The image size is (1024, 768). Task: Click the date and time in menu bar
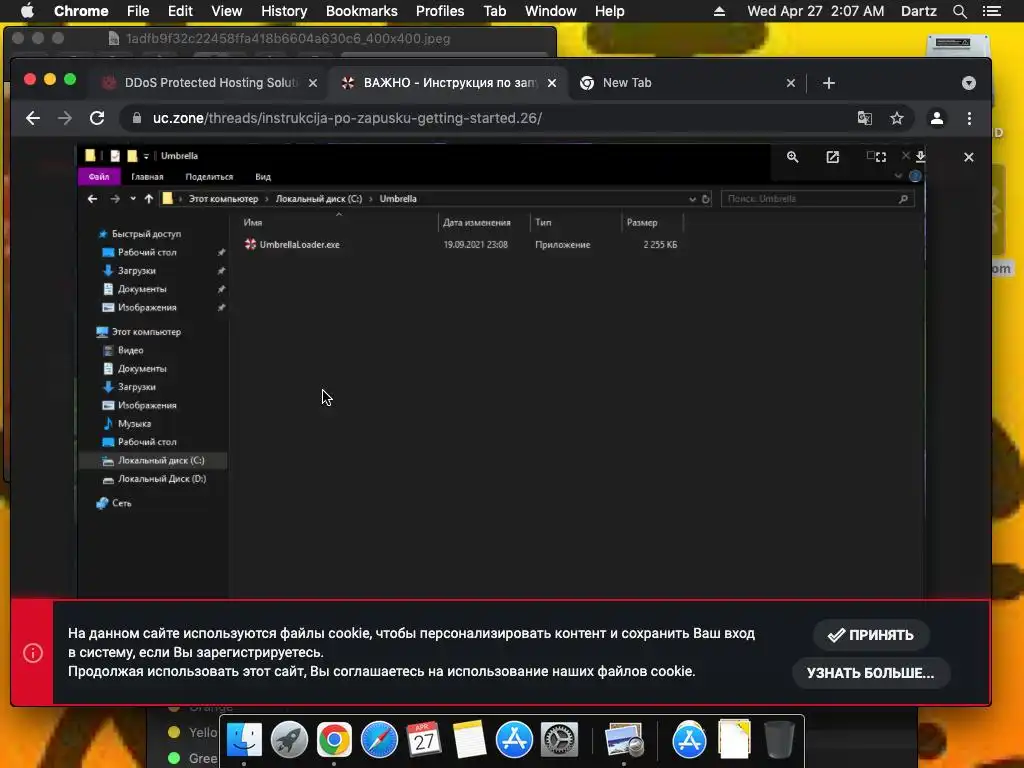tap(816, 11)
